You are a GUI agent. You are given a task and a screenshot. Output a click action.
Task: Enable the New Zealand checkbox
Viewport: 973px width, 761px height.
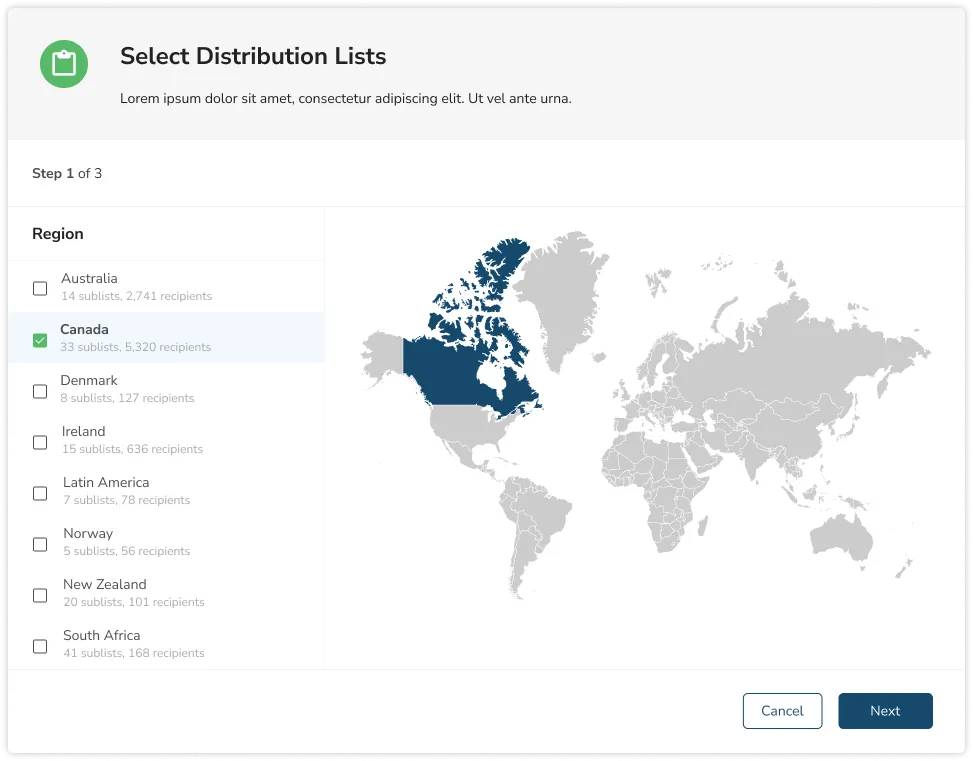(40, 594)
